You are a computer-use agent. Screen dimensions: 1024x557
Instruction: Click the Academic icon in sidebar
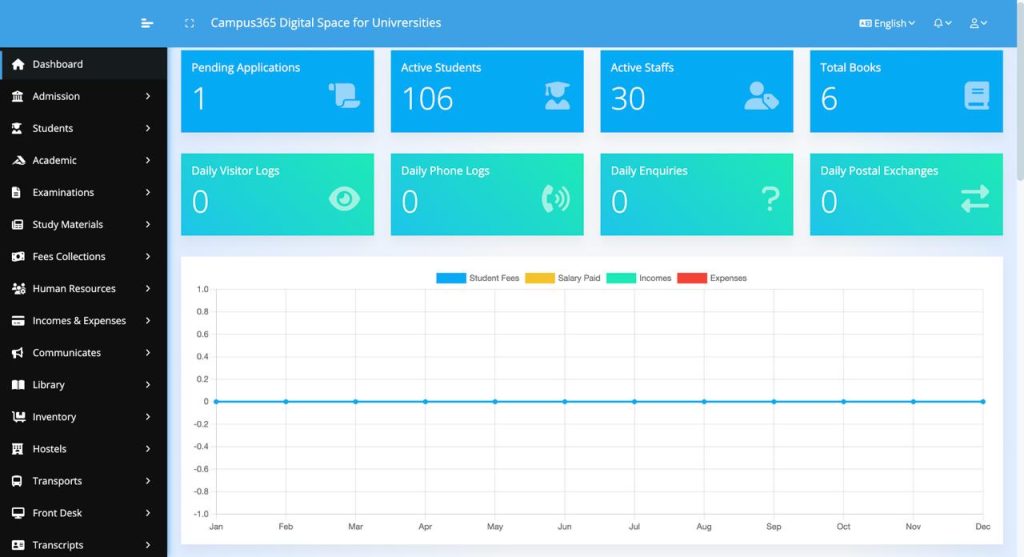[x=18, y=160]
